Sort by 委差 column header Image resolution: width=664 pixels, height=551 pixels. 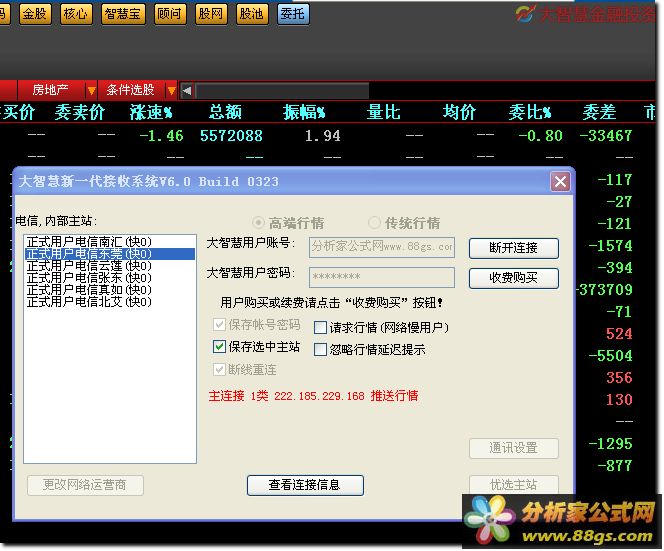coord(599,113)
